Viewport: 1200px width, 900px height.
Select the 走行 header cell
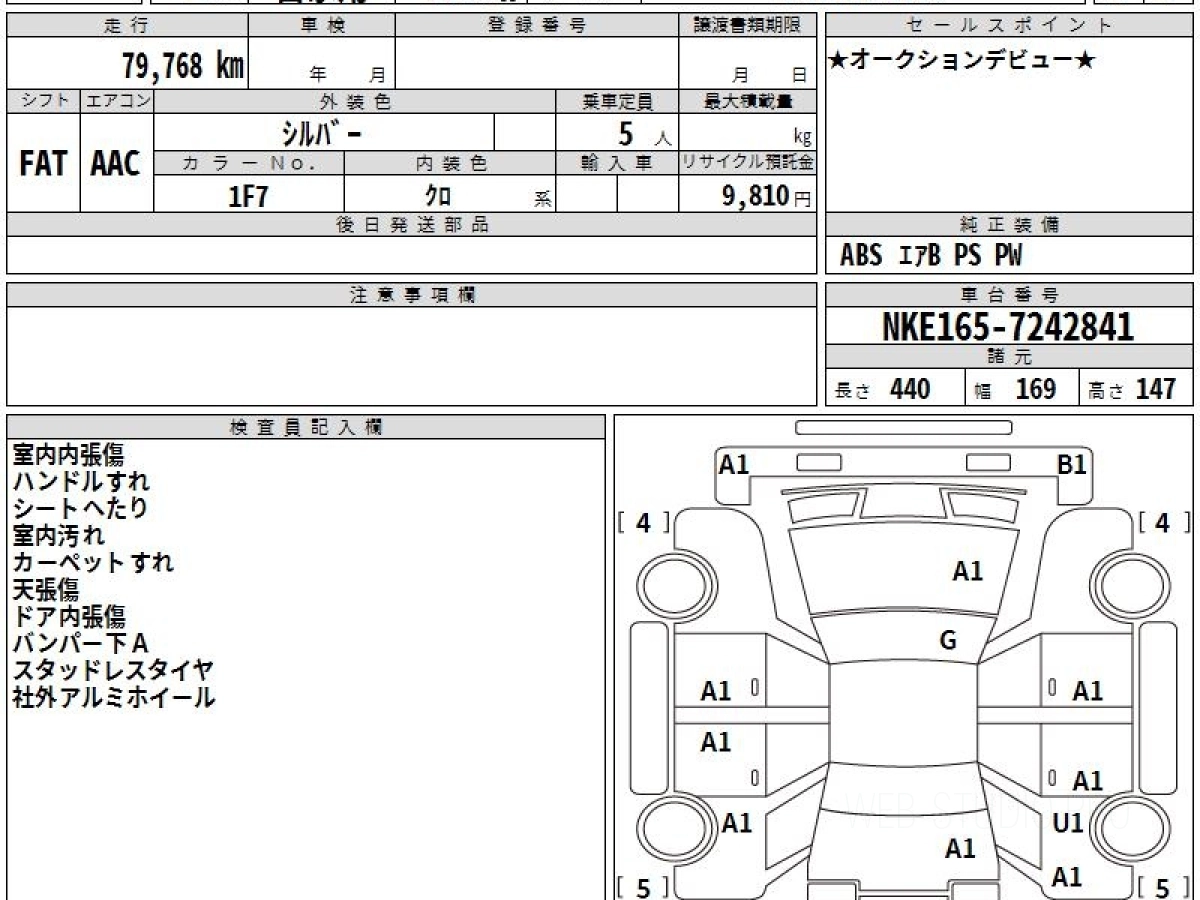click(127, 26)
